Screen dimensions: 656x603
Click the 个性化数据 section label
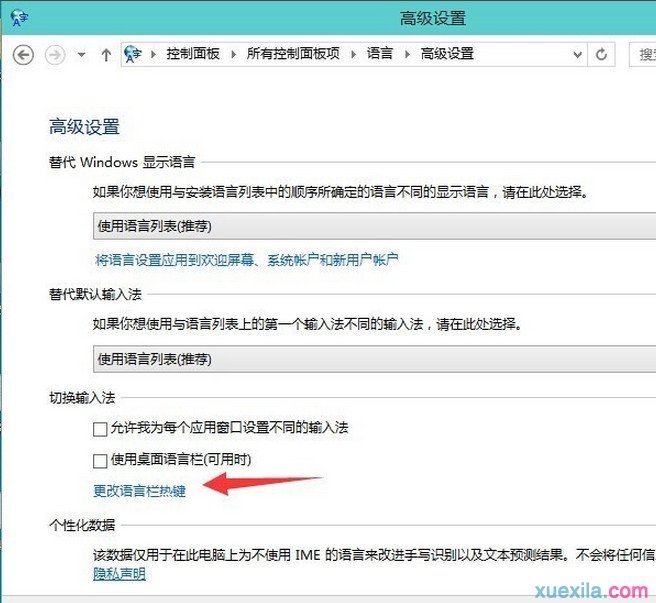82,525
